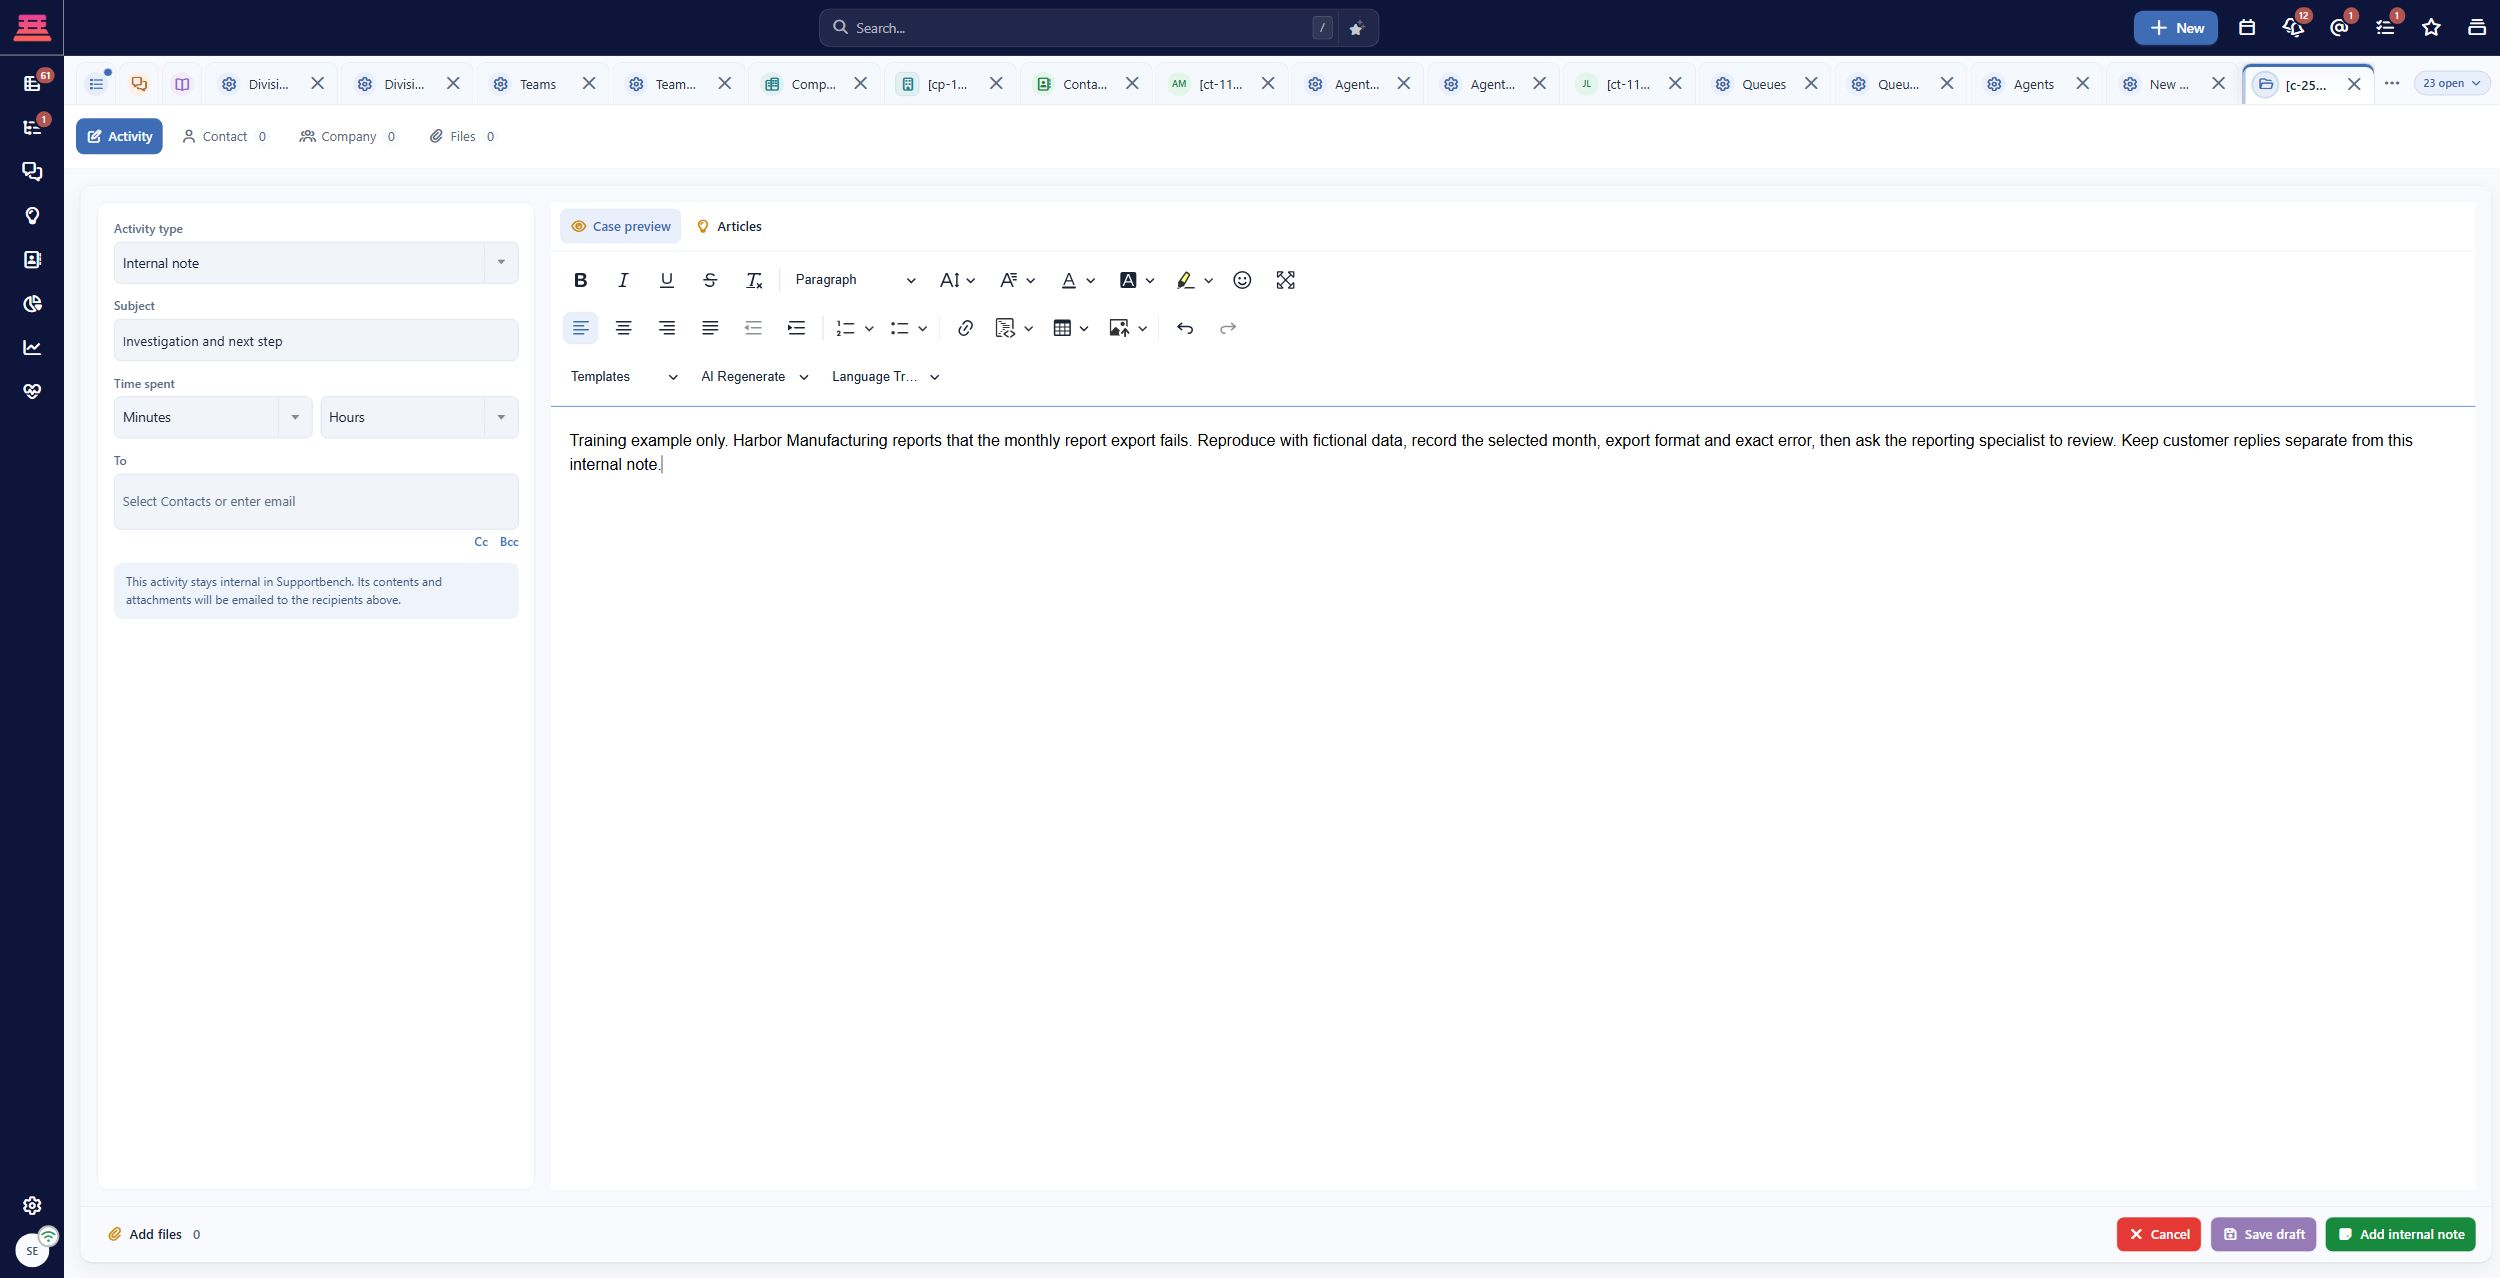The width and height of the screenshot is (2500, 1278).
Task: Open the Language Translate dropdown
Action: 885,377
